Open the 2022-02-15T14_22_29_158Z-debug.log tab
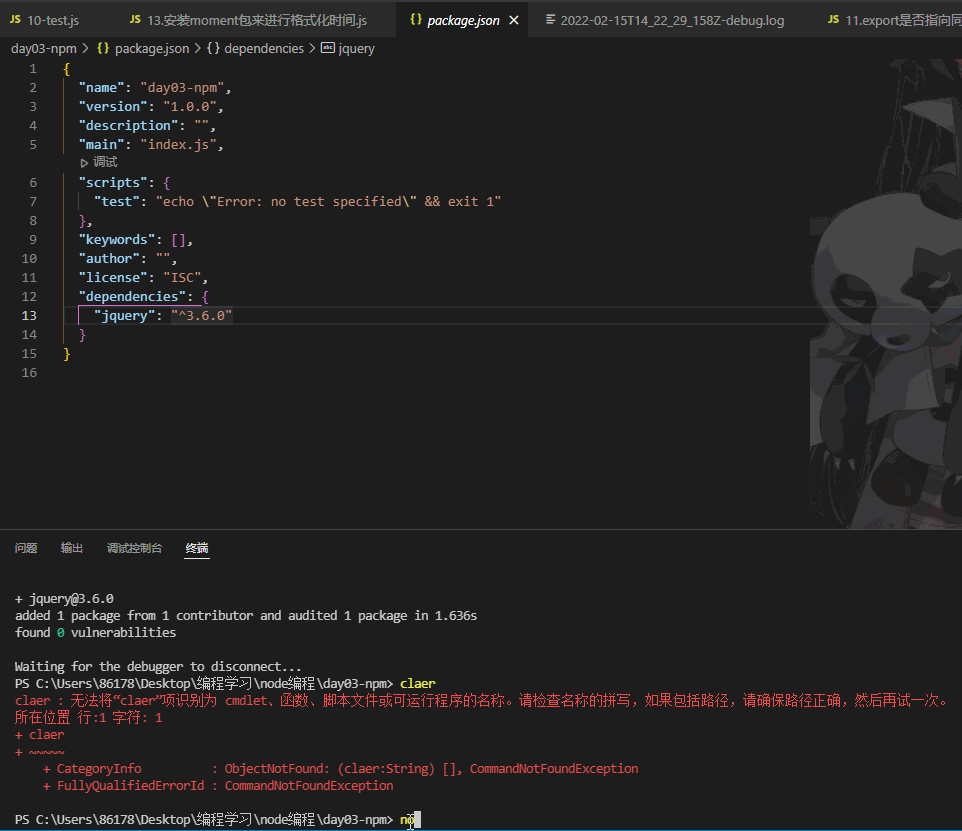Screen dimensions: 962x831 pos(665,20)
